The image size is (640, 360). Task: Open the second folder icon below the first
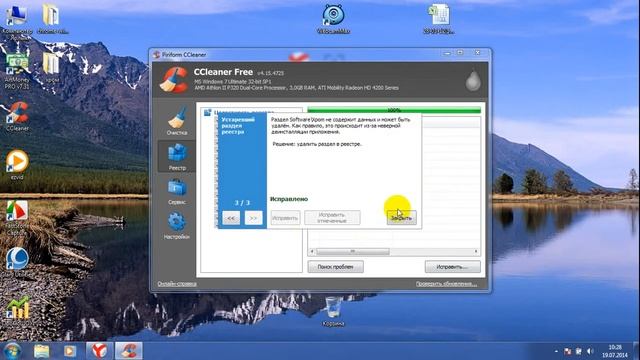(52, 68)
